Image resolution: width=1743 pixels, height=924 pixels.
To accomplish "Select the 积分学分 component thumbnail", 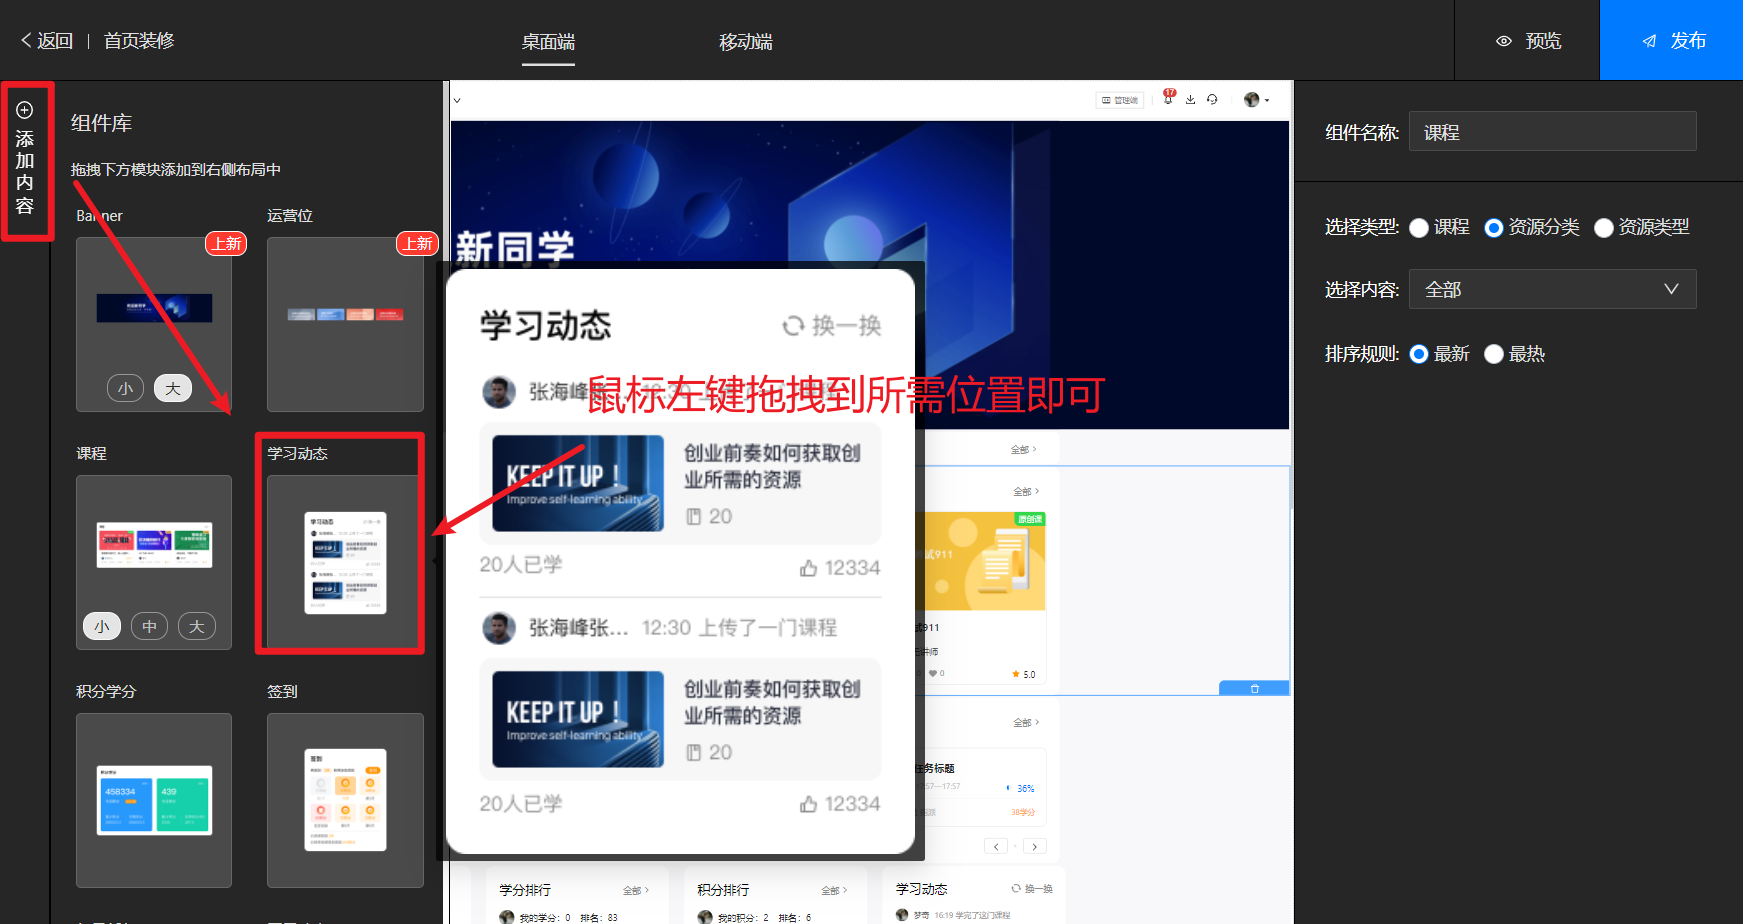I will point(154,800).
